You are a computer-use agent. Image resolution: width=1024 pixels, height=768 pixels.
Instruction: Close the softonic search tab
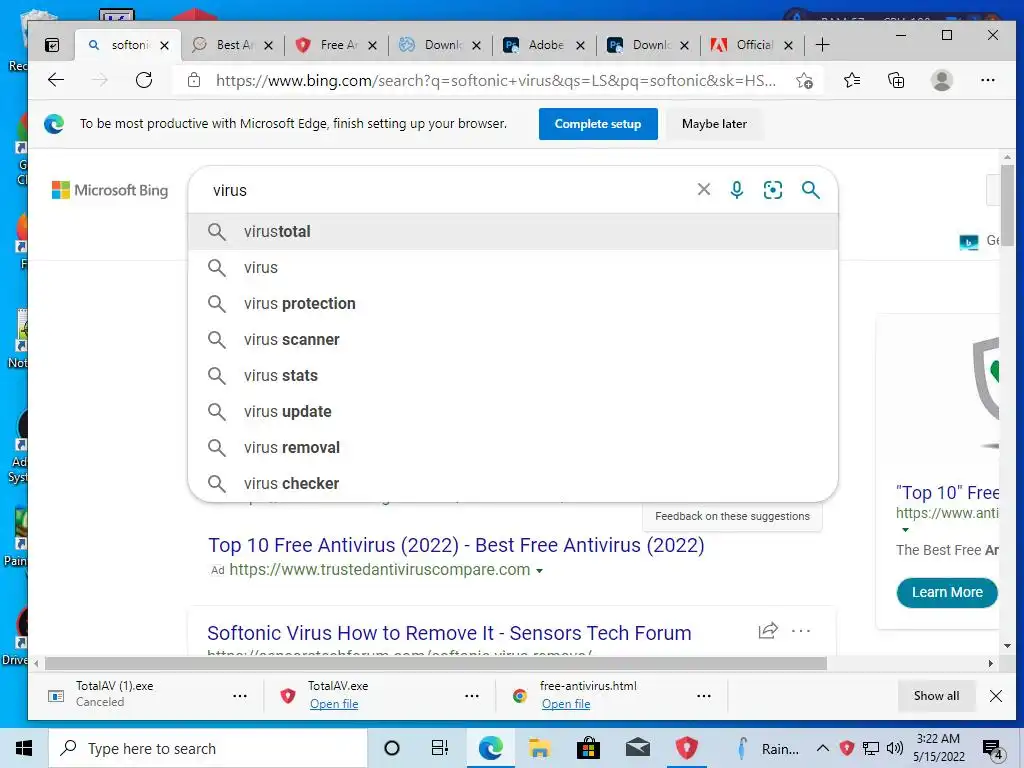(x=165, y=45)
